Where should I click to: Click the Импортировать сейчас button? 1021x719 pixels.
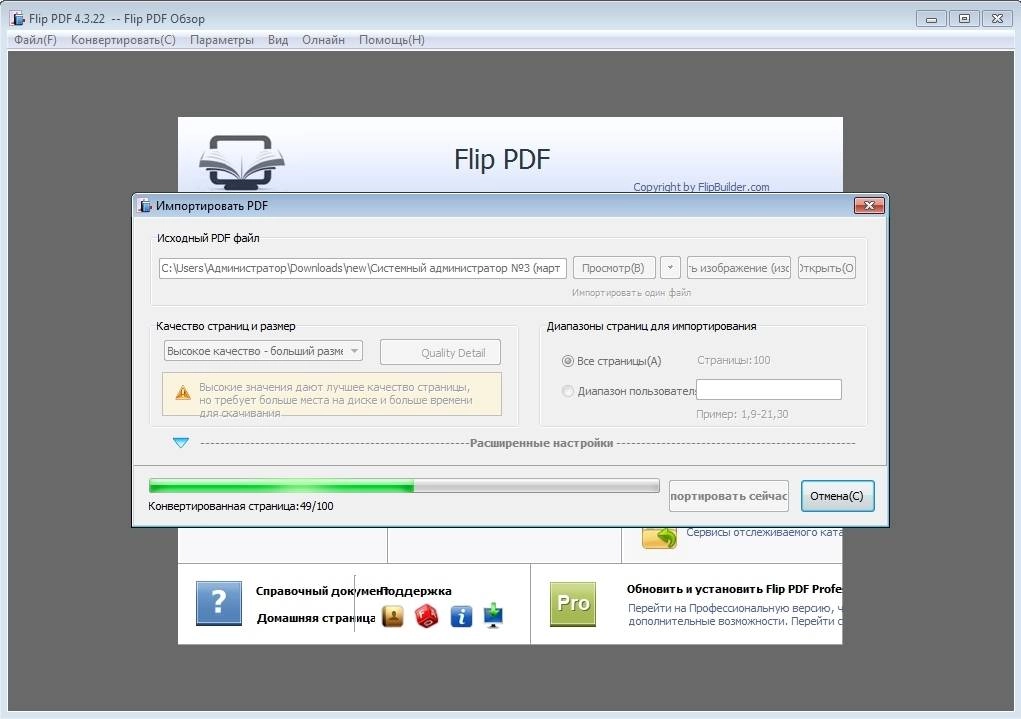[729, 496]
